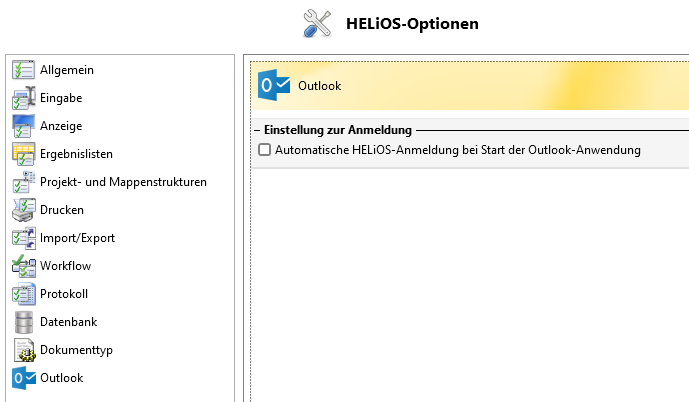The width and height of the screenshot is (689, 402).
Task: Click the Projekt- und Mappenstrukturen icon
Action: 23,182
